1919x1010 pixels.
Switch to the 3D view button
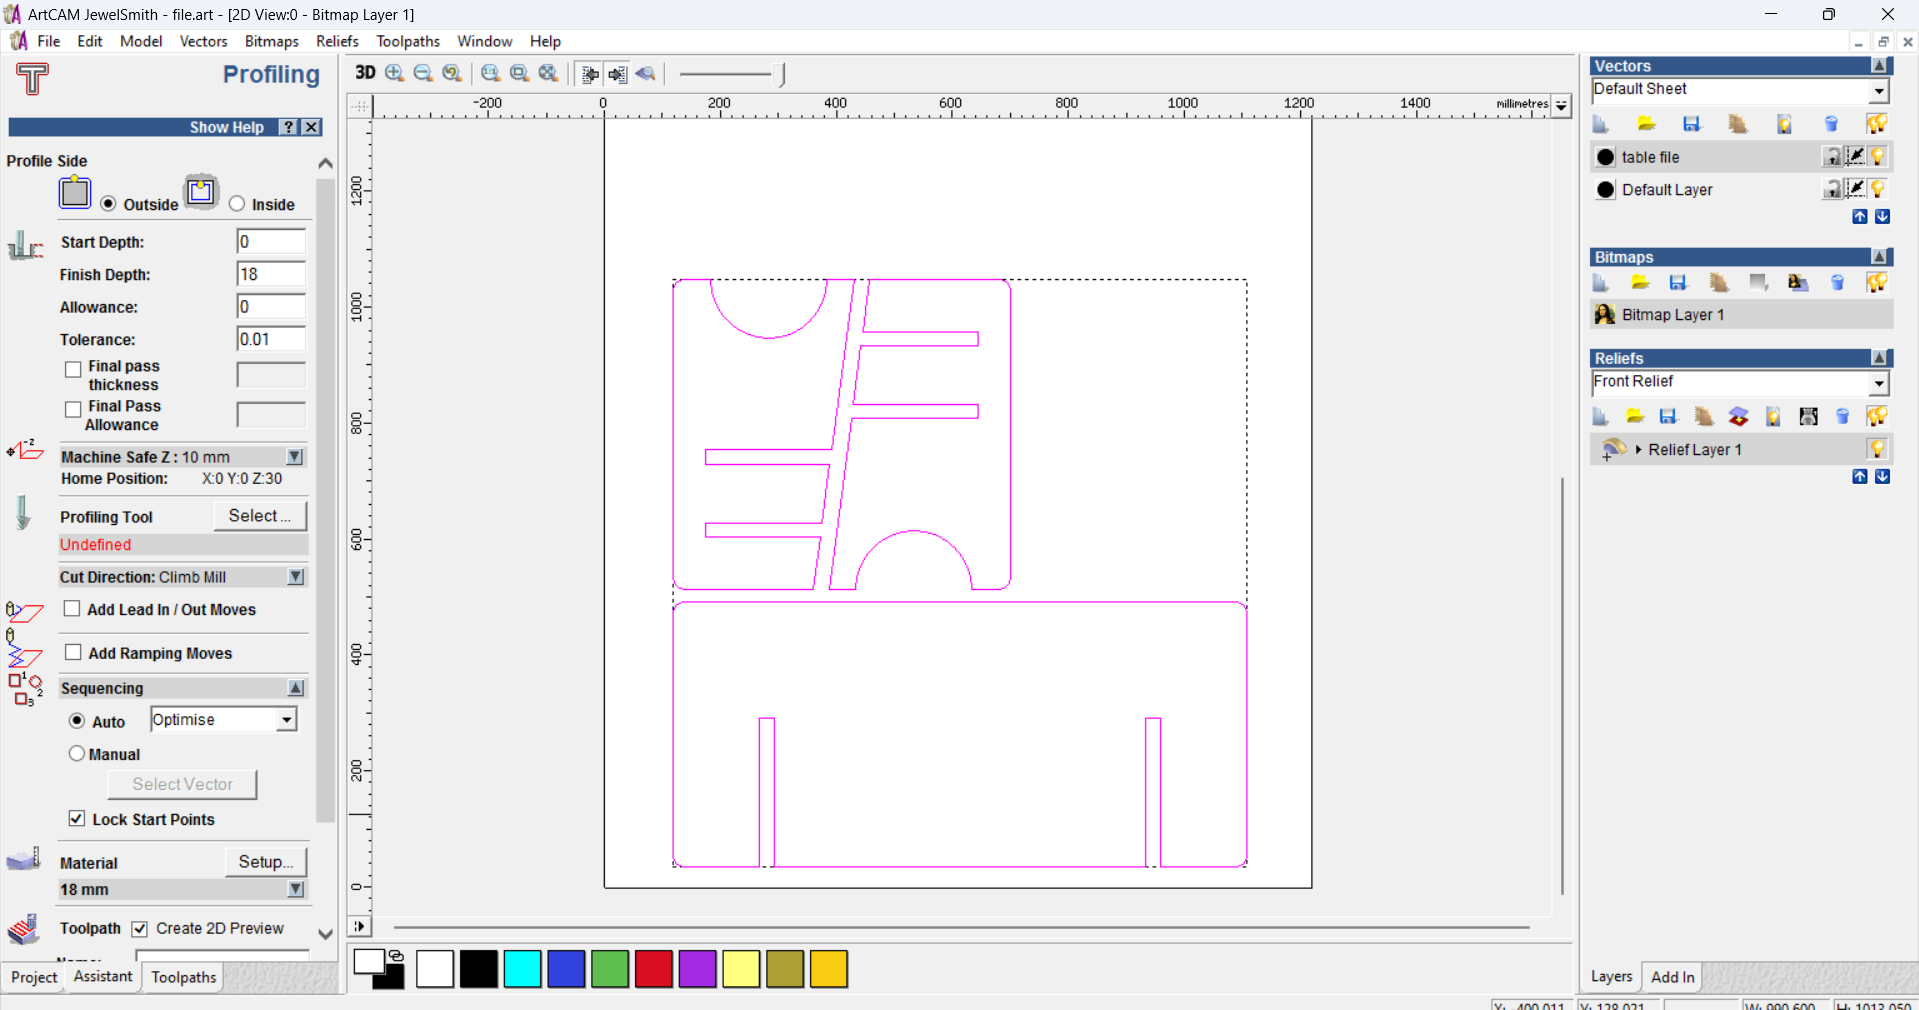(x=365, y=73)
